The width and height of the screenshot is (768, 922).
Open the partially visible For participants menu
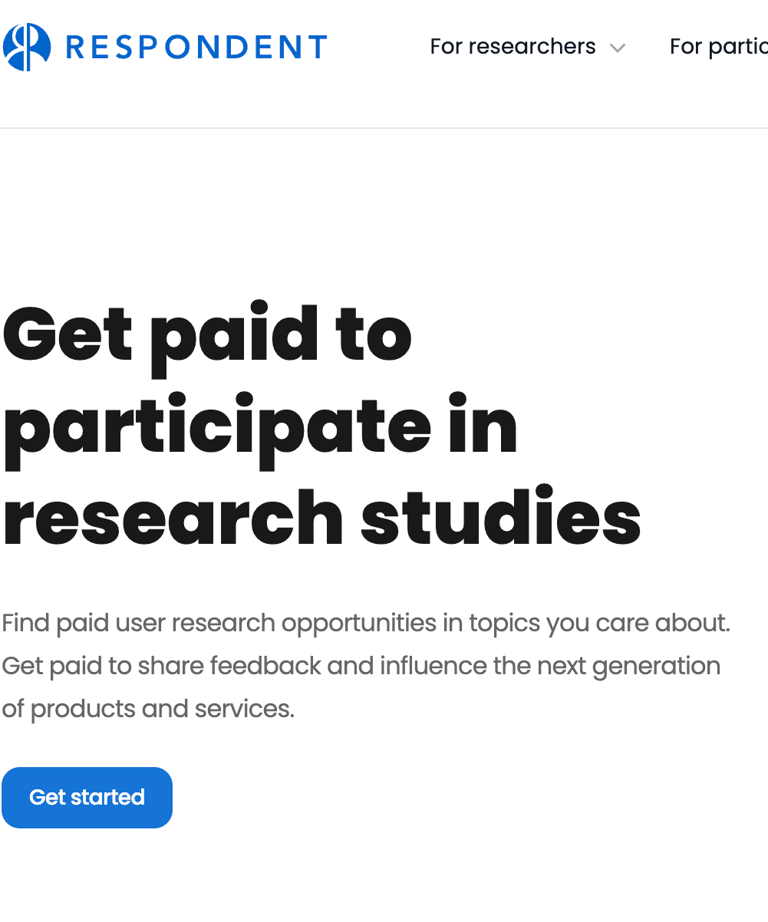pos(718,47)
